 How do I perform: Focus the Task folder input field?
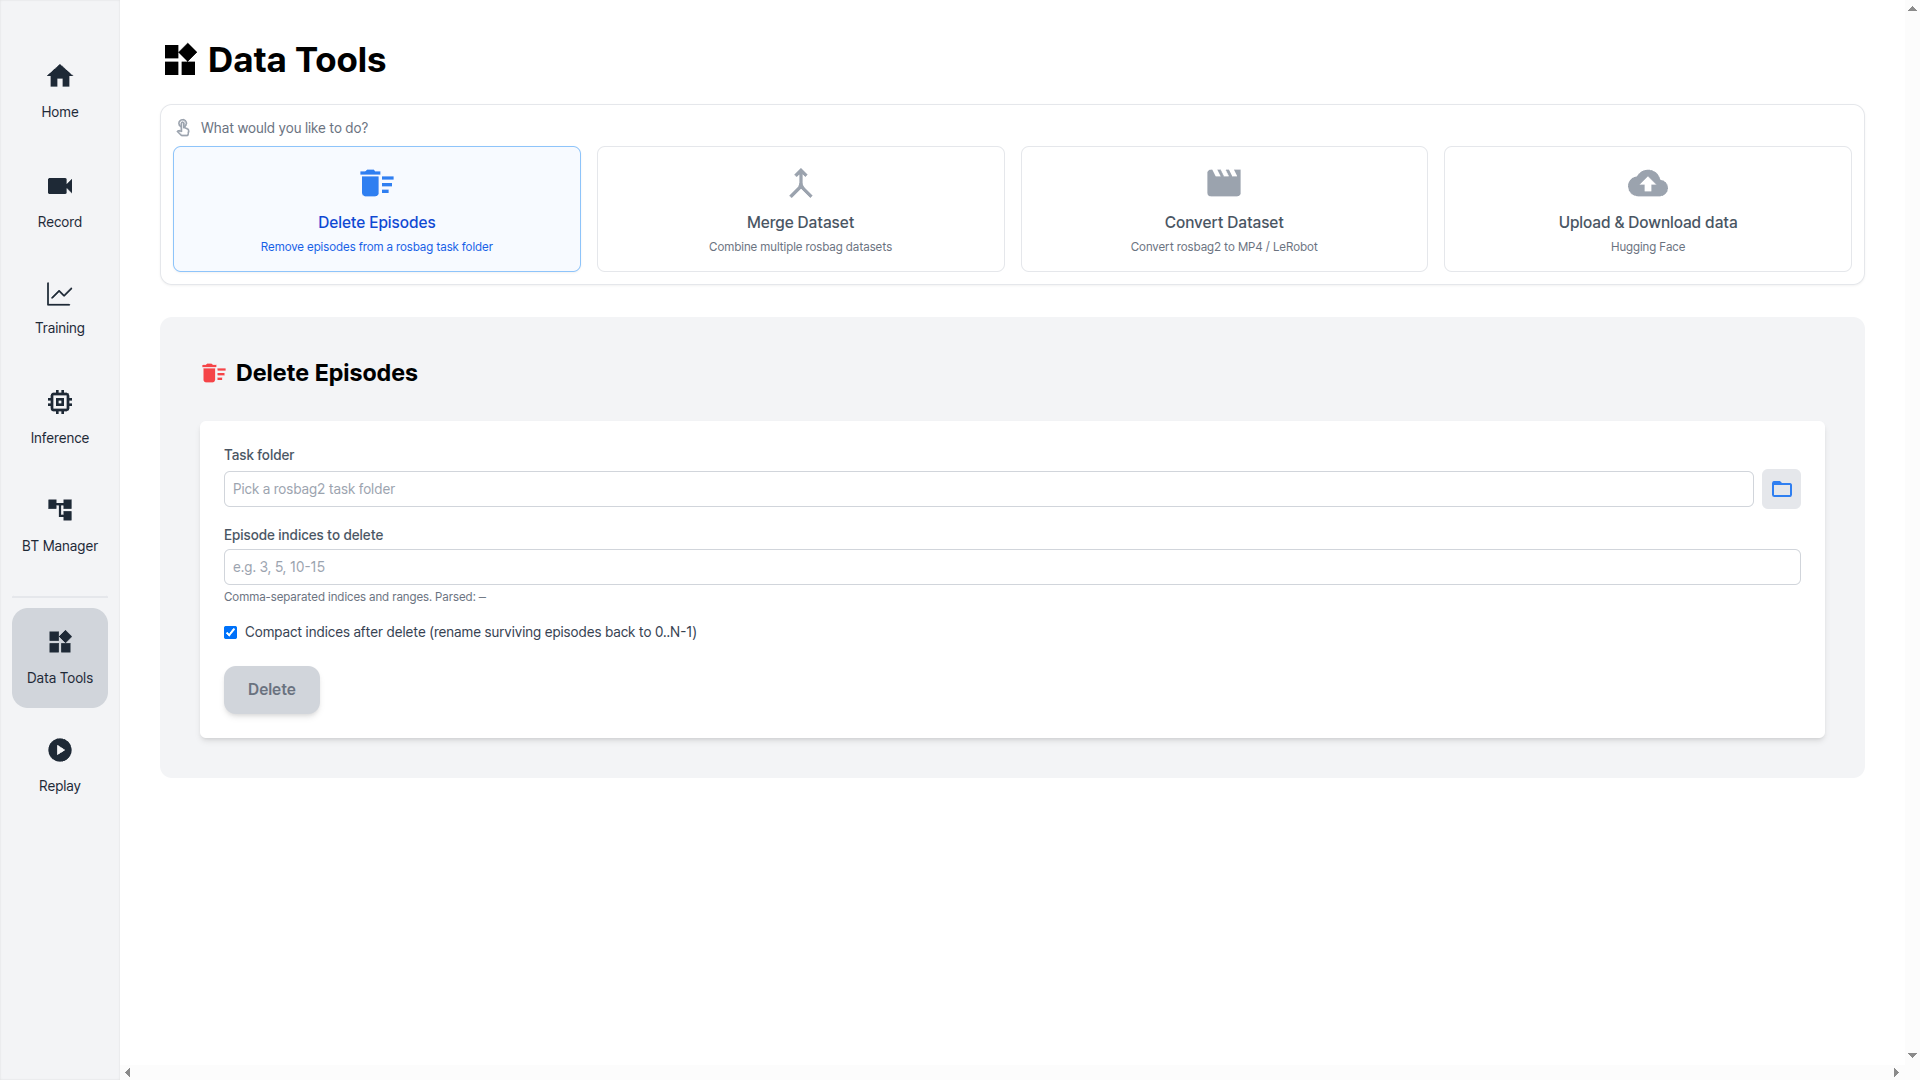click(988, 489)
